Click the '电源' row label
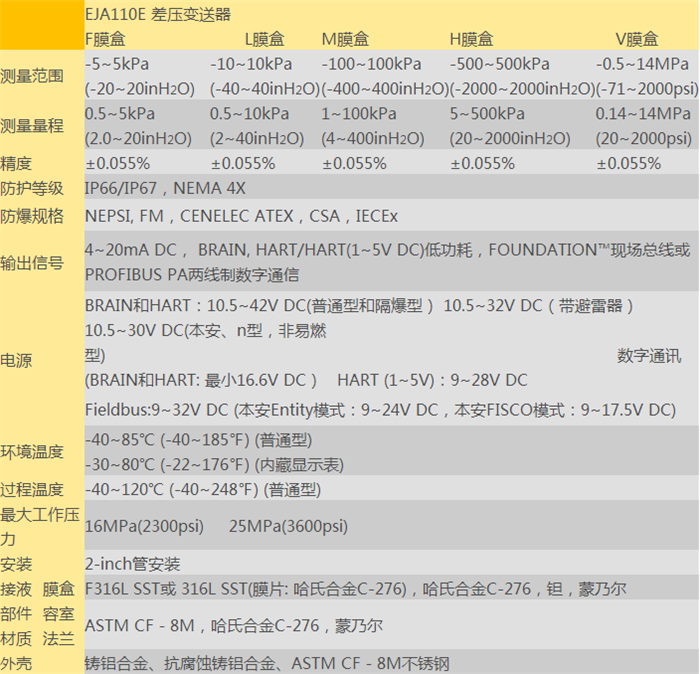This screenshot has width=700, height=674. [16, 360]
